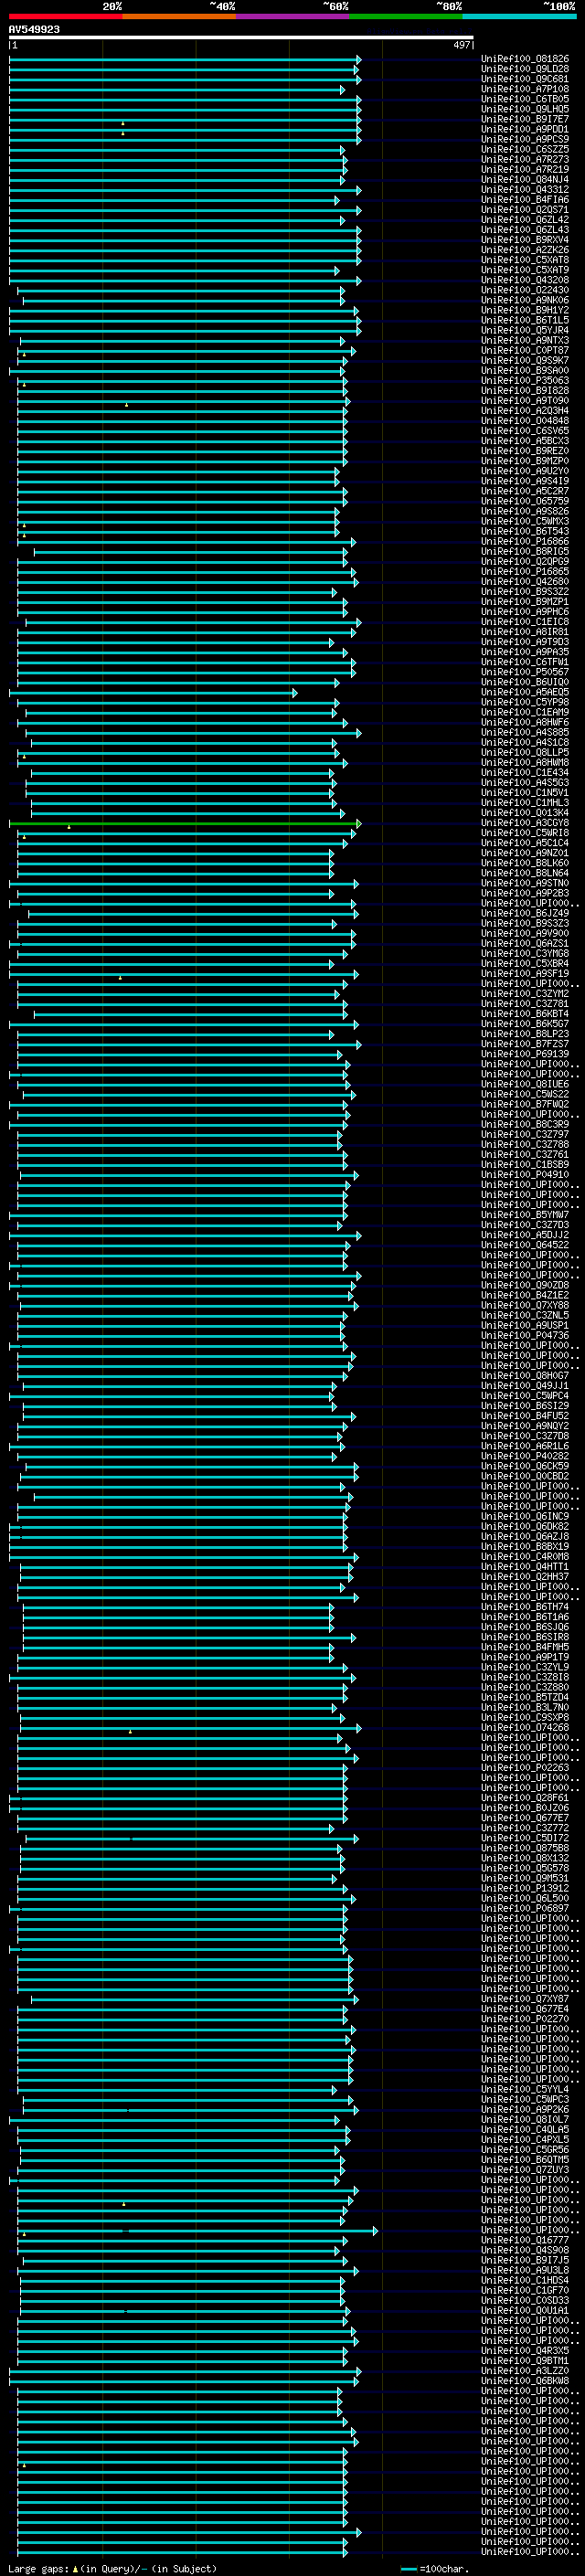Image resolution: width=585 pixels, height=2576 pixels.
Task: Select hit UniRef100_C6TB05
Action: [525, 99]
